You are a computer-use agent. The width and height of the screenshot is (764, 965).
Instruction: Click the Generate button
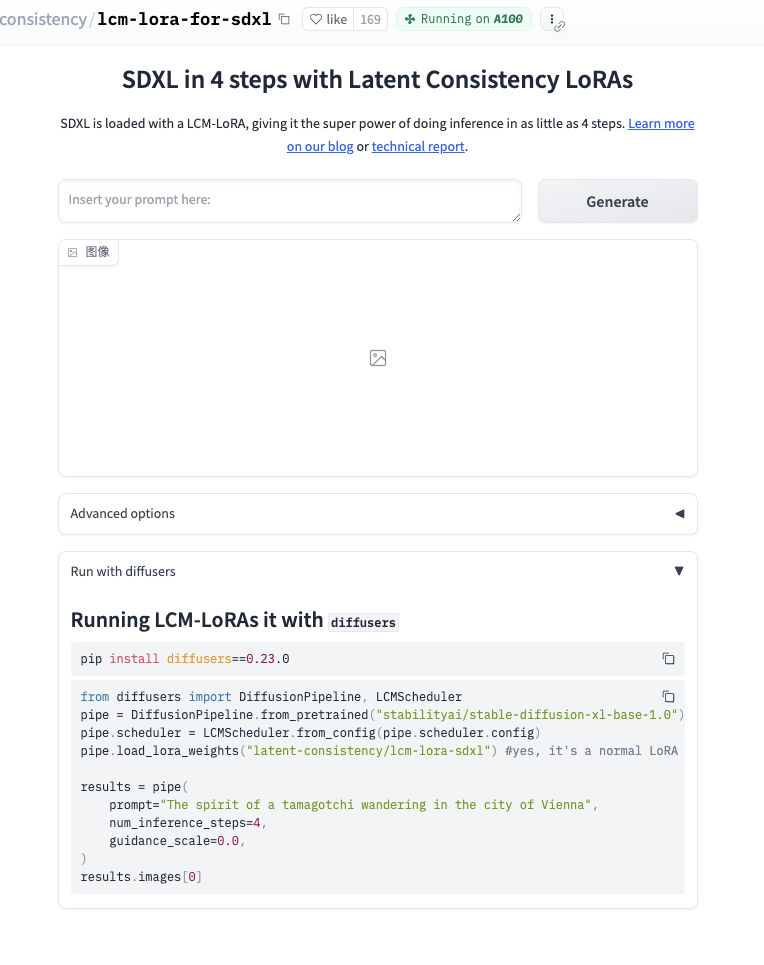tap(617, 201)
